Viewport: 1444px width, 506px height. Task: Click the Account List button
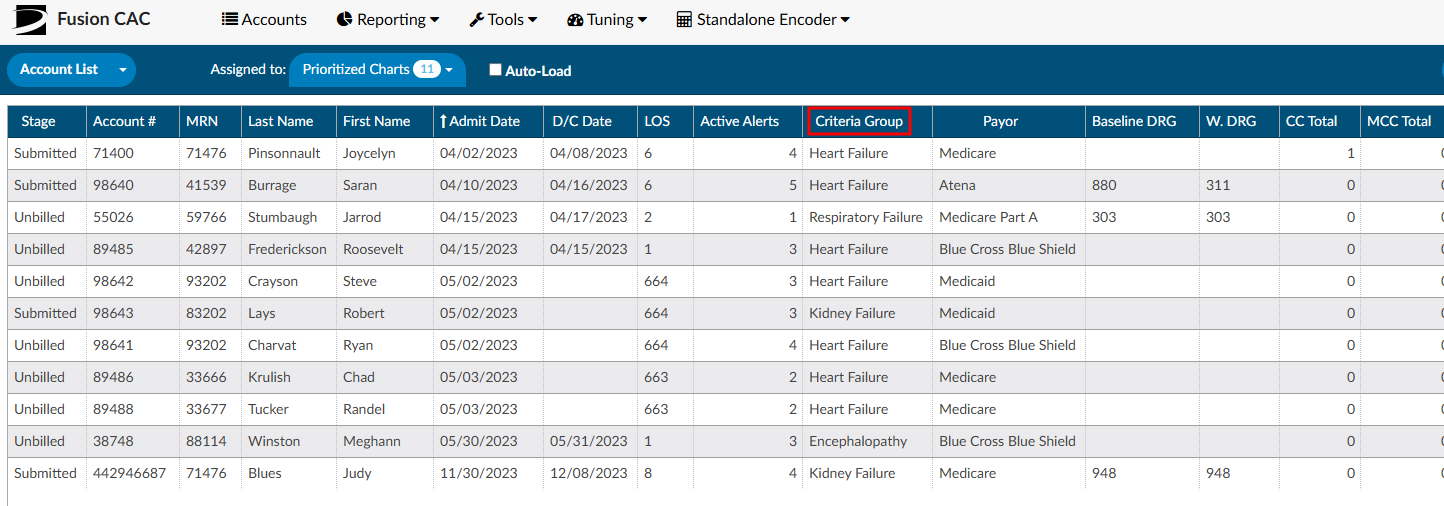pos(59,70)
